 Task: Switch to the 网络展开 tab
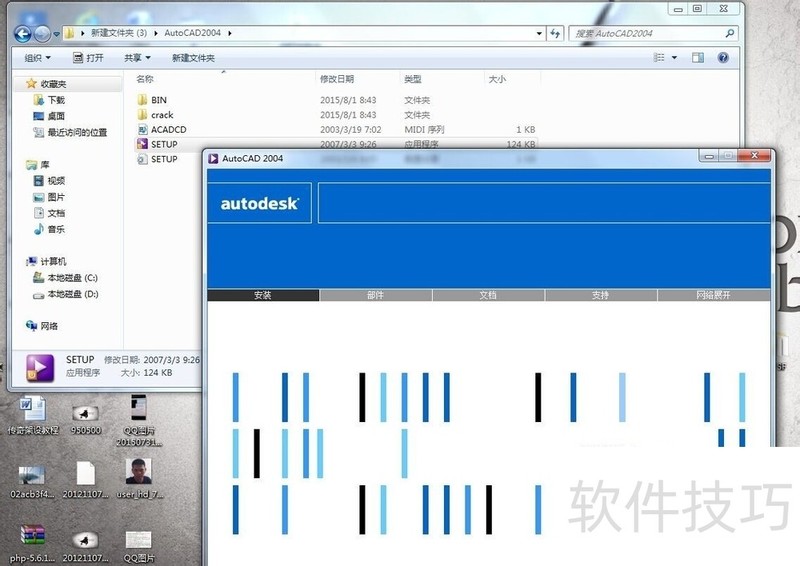tap(714, 295)
